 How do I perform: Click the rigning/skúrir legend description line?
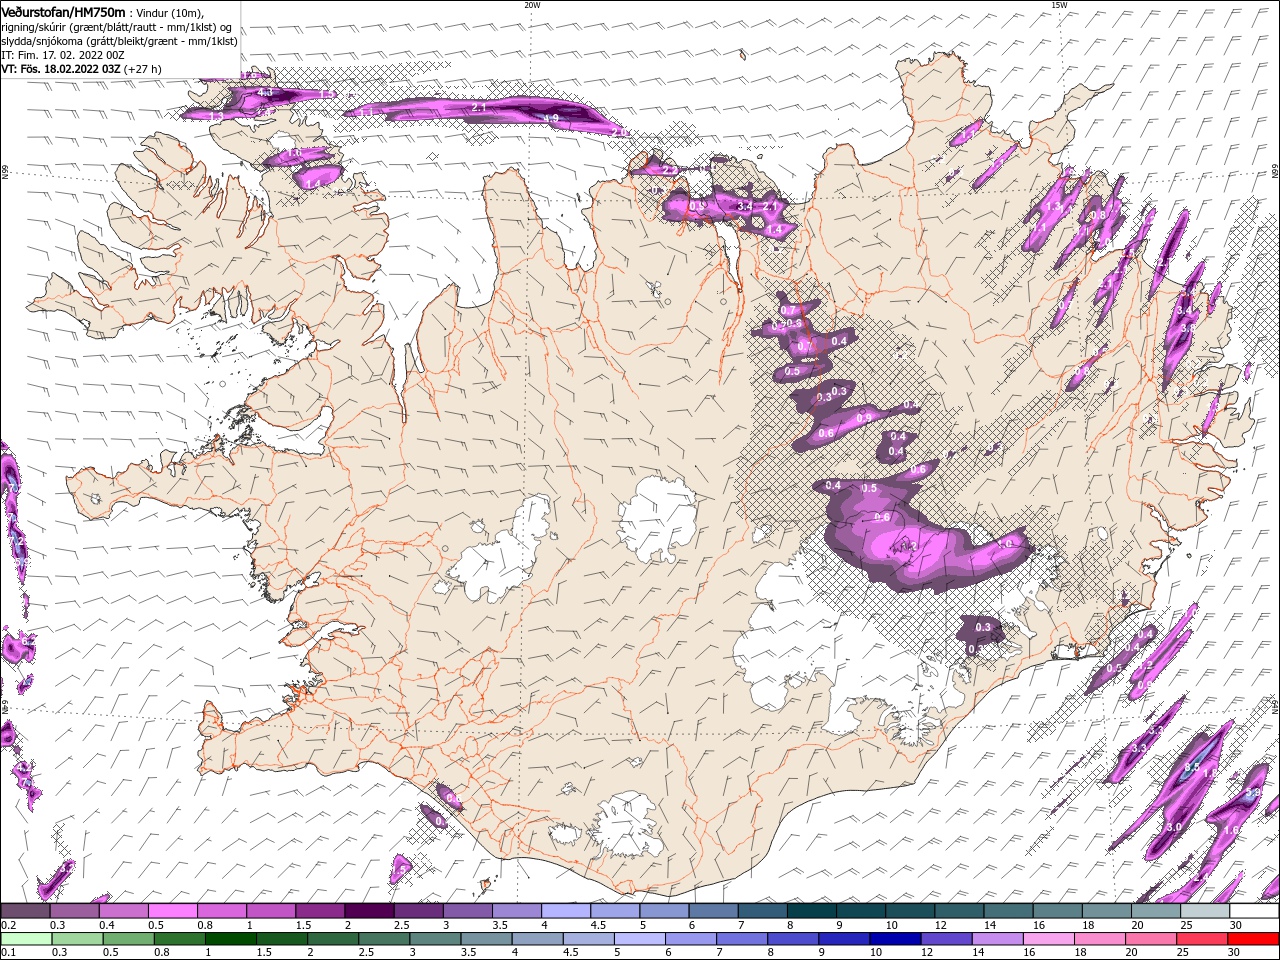click(117, 26)
